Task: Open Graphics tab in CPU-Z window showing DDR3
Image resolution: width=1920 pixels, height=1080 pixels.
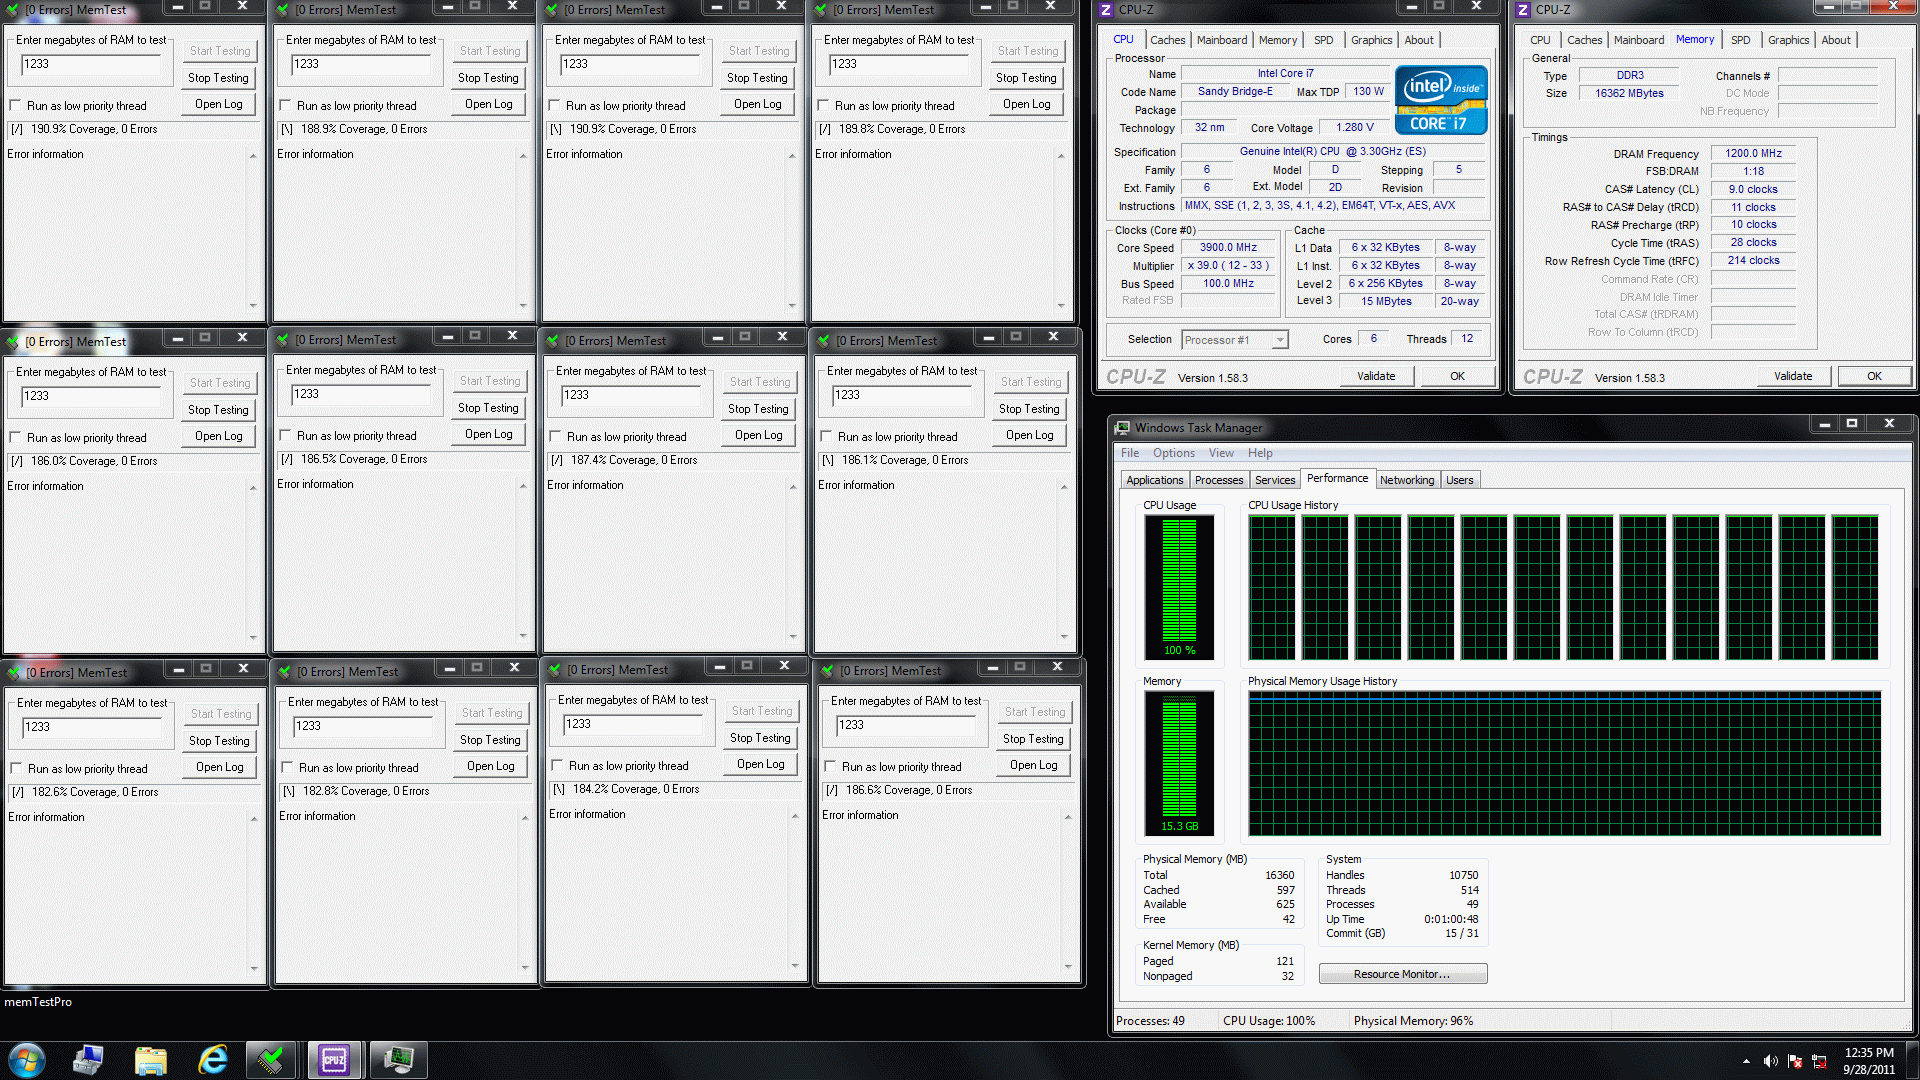Action: [x=1788, y=40]
